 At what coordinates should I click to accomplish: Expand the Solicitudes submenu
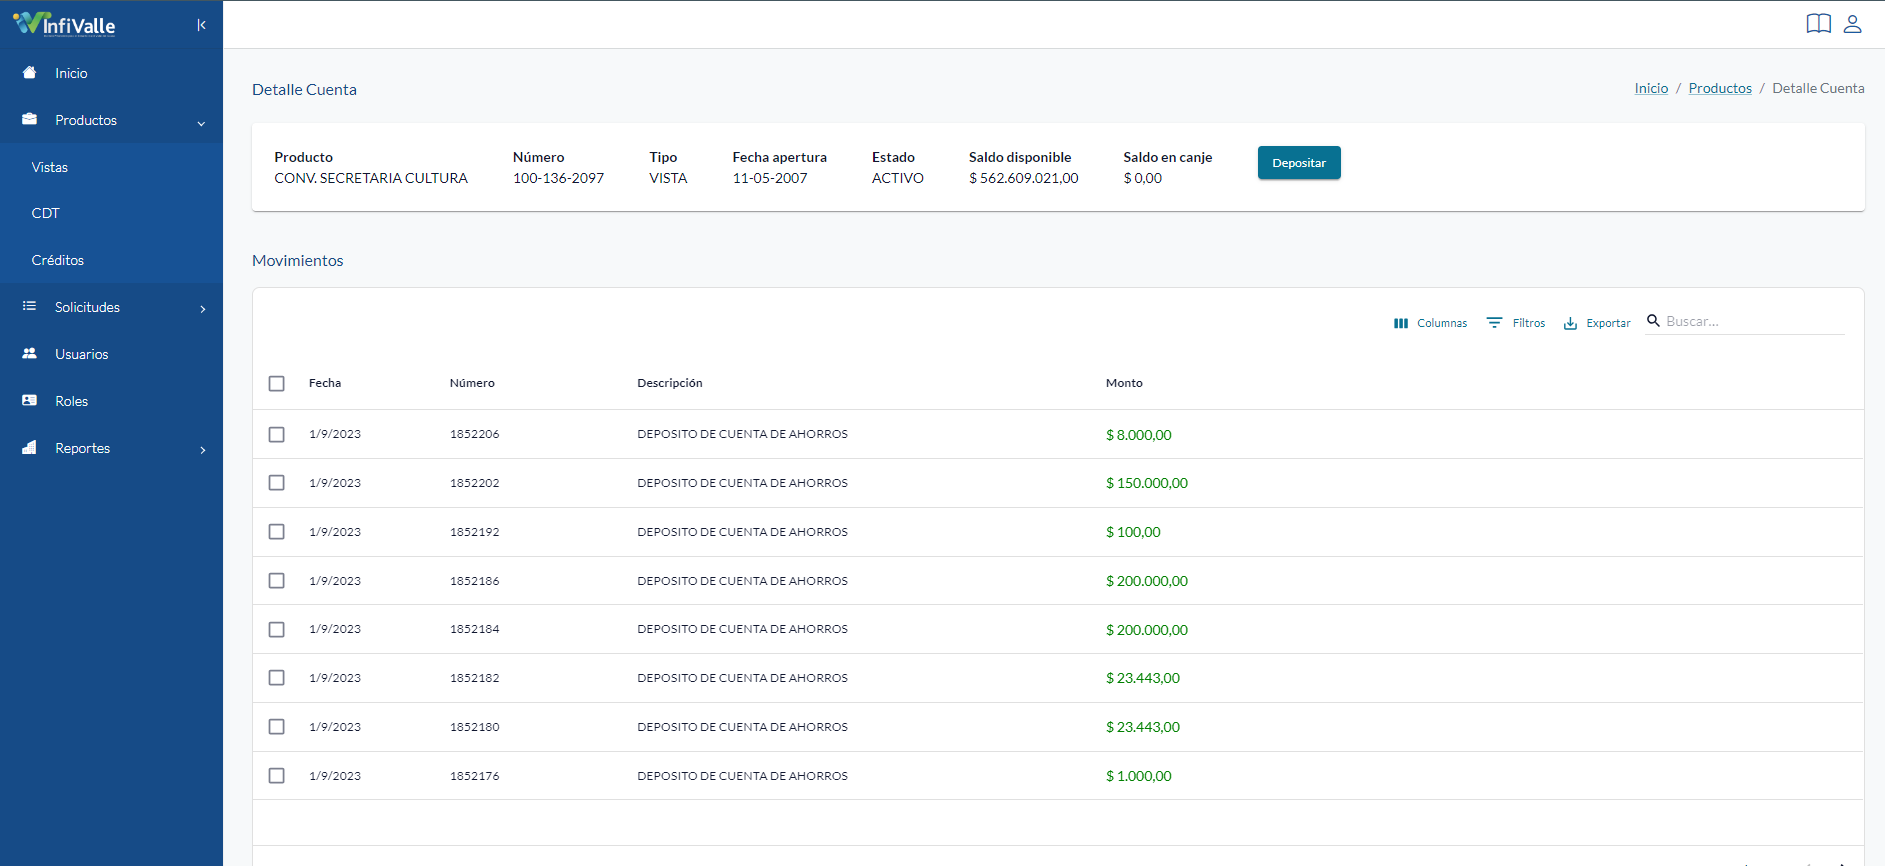click(203, 309)
